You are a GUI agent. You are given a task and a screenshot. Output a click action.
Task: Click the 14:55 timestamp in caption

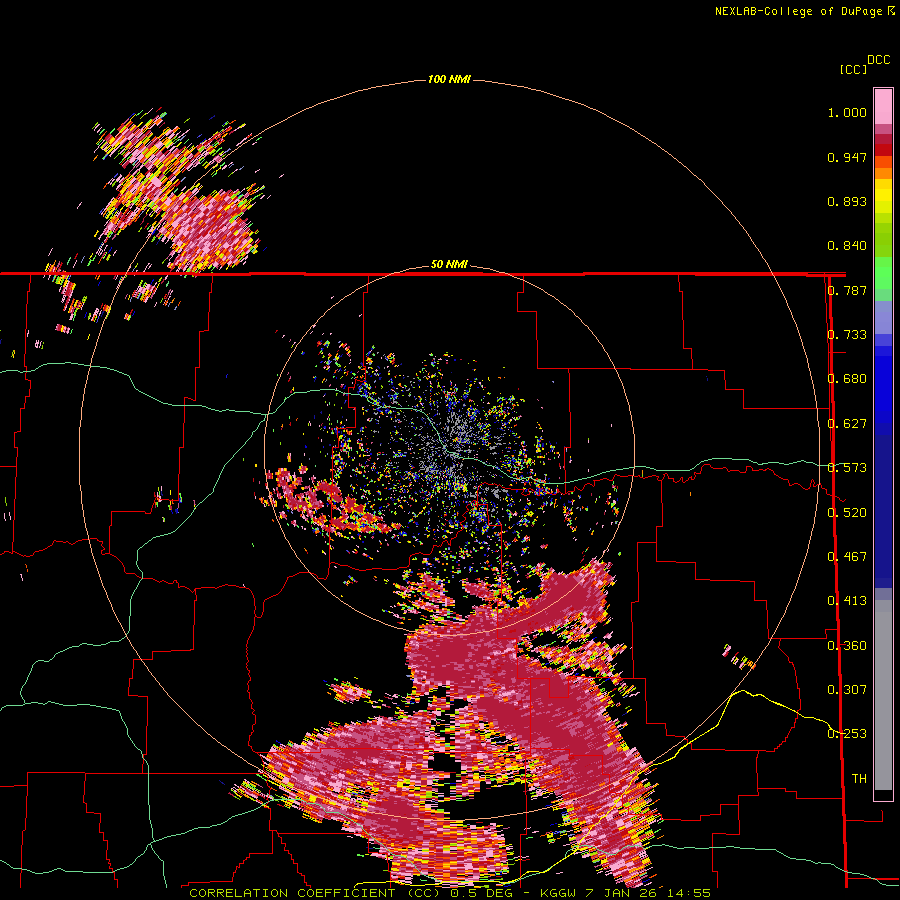tap(688, 893)
